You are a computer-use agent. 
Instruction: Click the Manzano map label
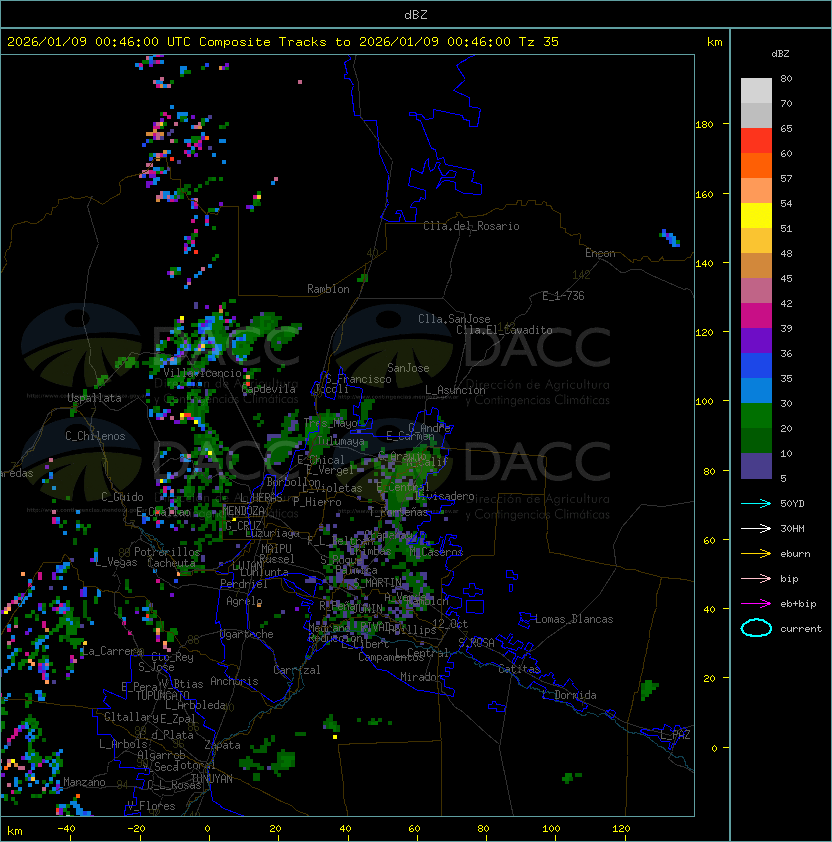coord(84,782)
